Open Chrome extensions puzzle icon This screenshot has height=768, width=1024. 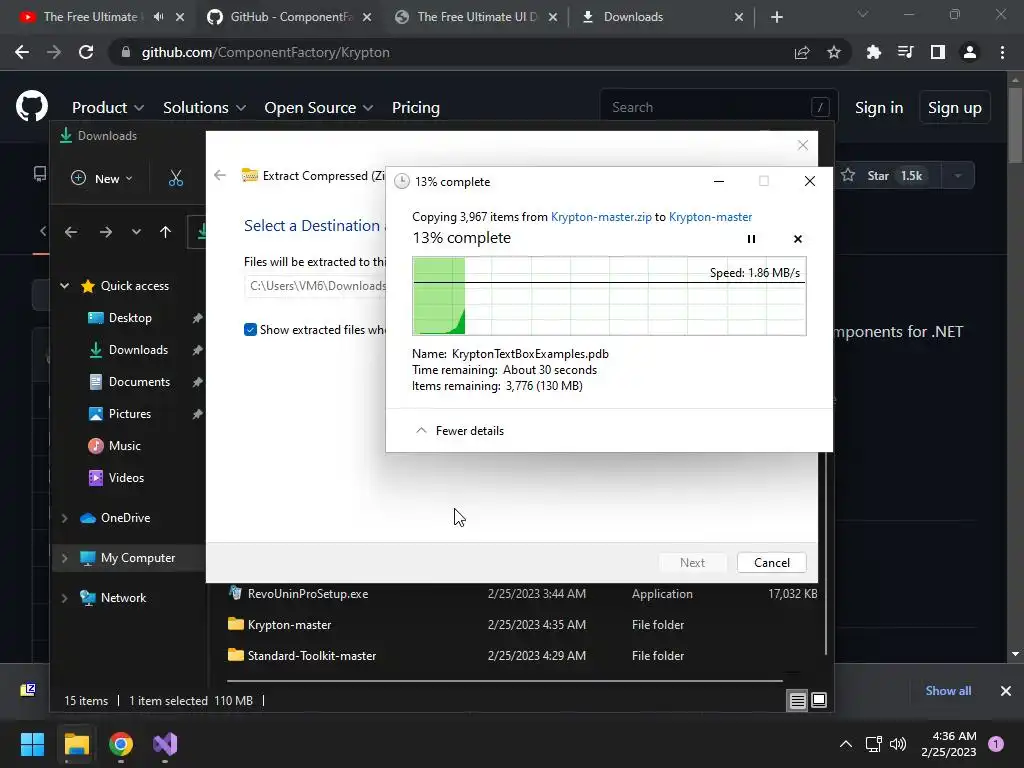tap(873, 52)
